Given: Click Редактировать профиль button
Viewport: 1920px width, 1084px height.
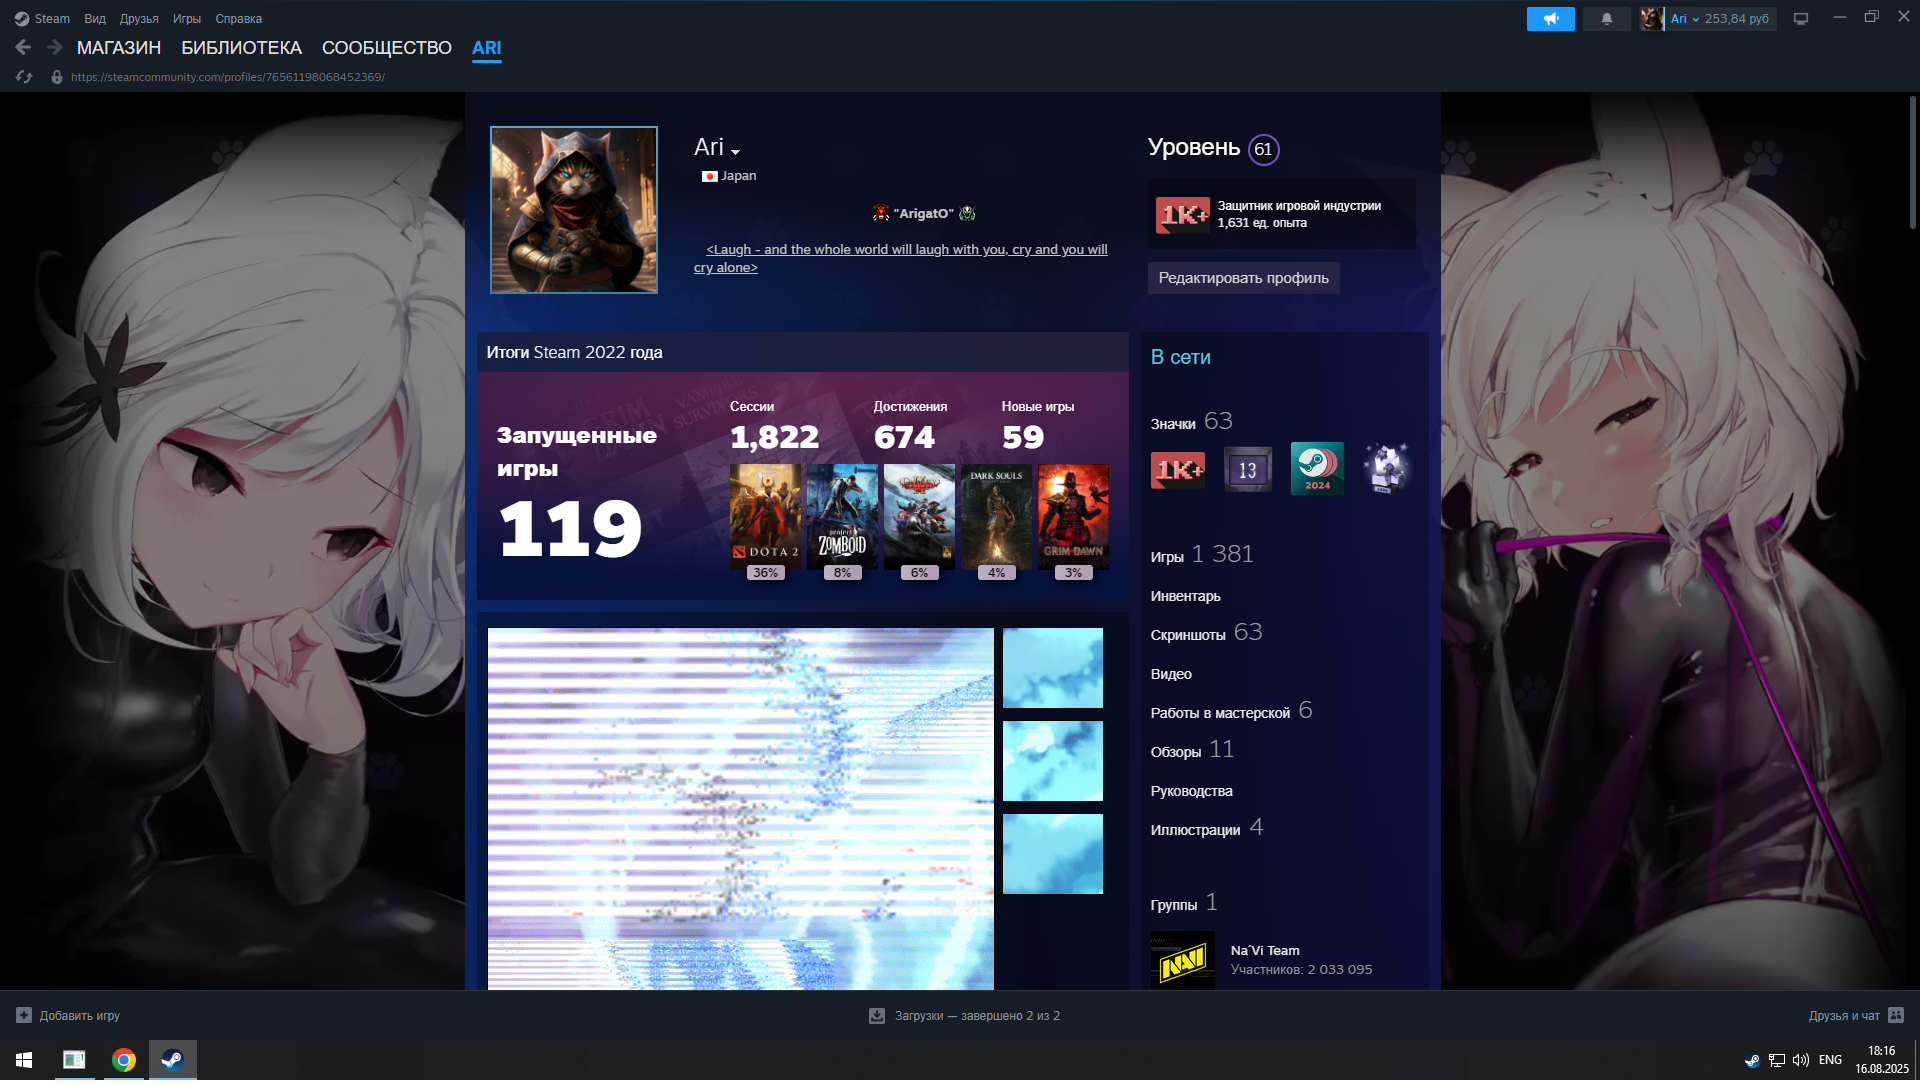Looking at the screenshot, I should pos(1243,278).
